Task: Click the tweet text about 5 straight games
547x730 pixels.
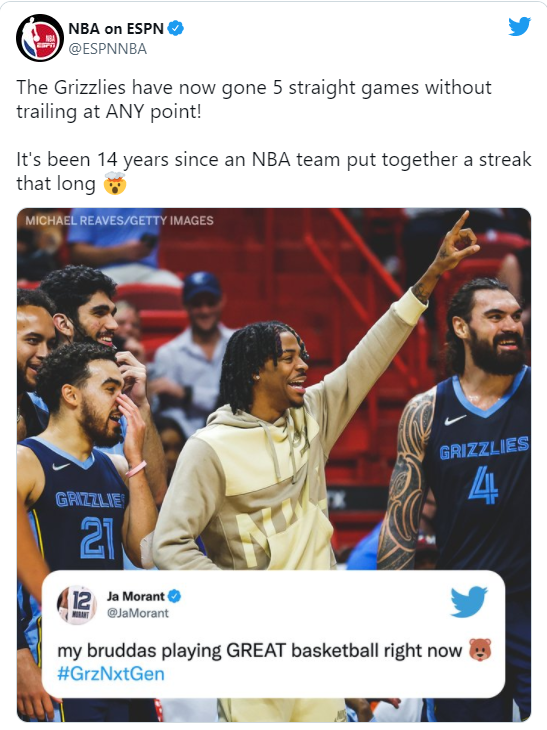Action: 254,100
